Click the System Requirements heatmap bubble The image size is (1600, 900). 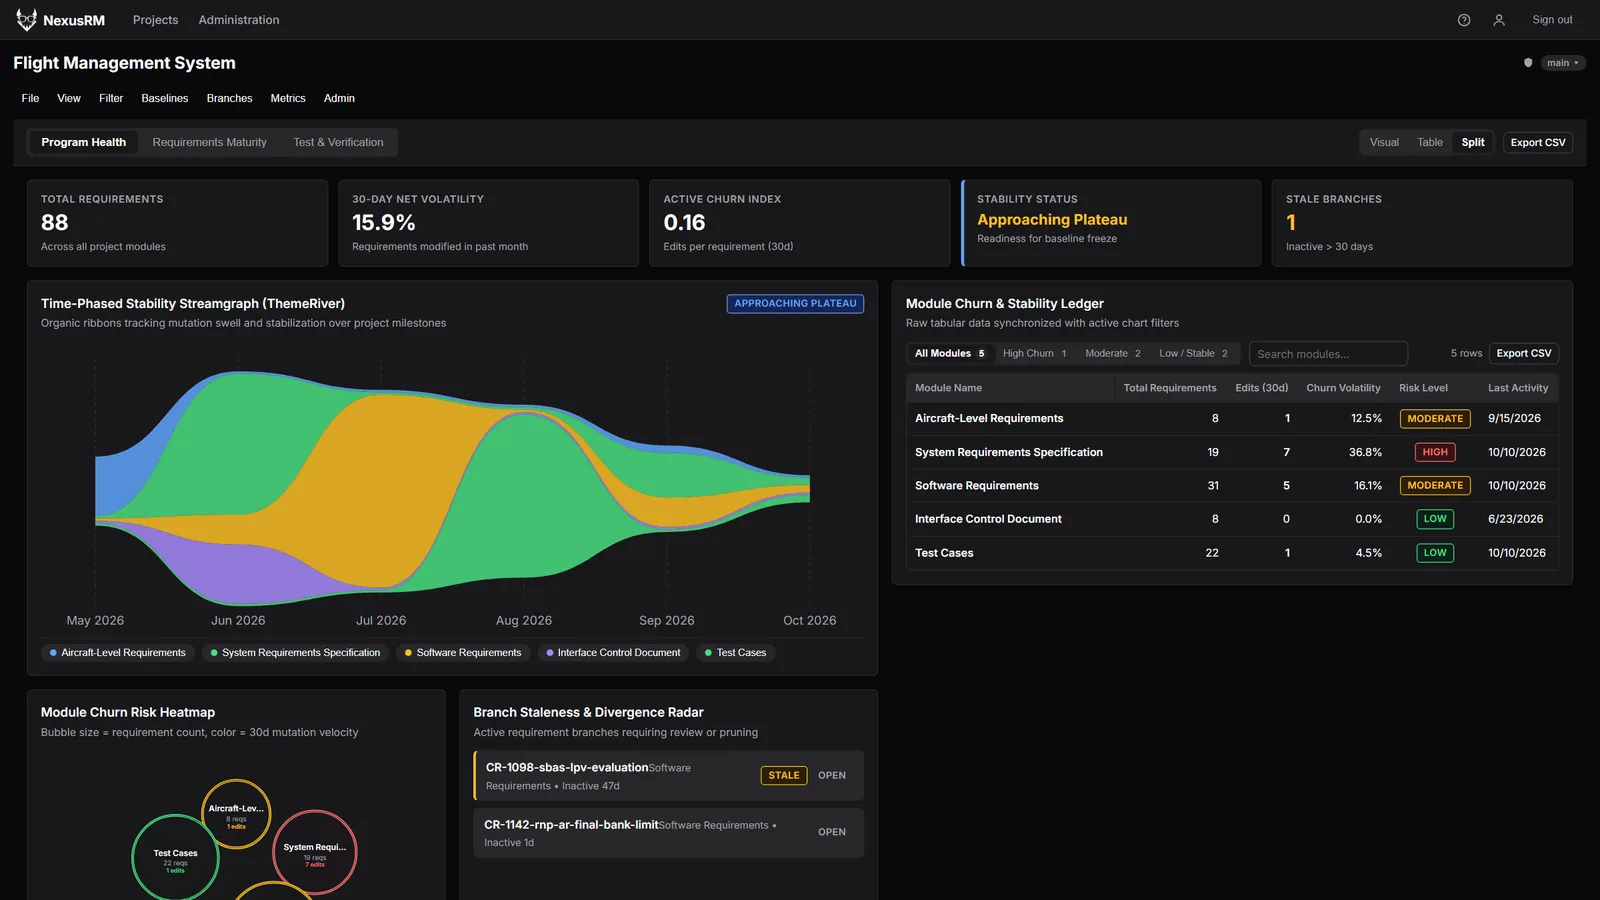coord(315,852)
